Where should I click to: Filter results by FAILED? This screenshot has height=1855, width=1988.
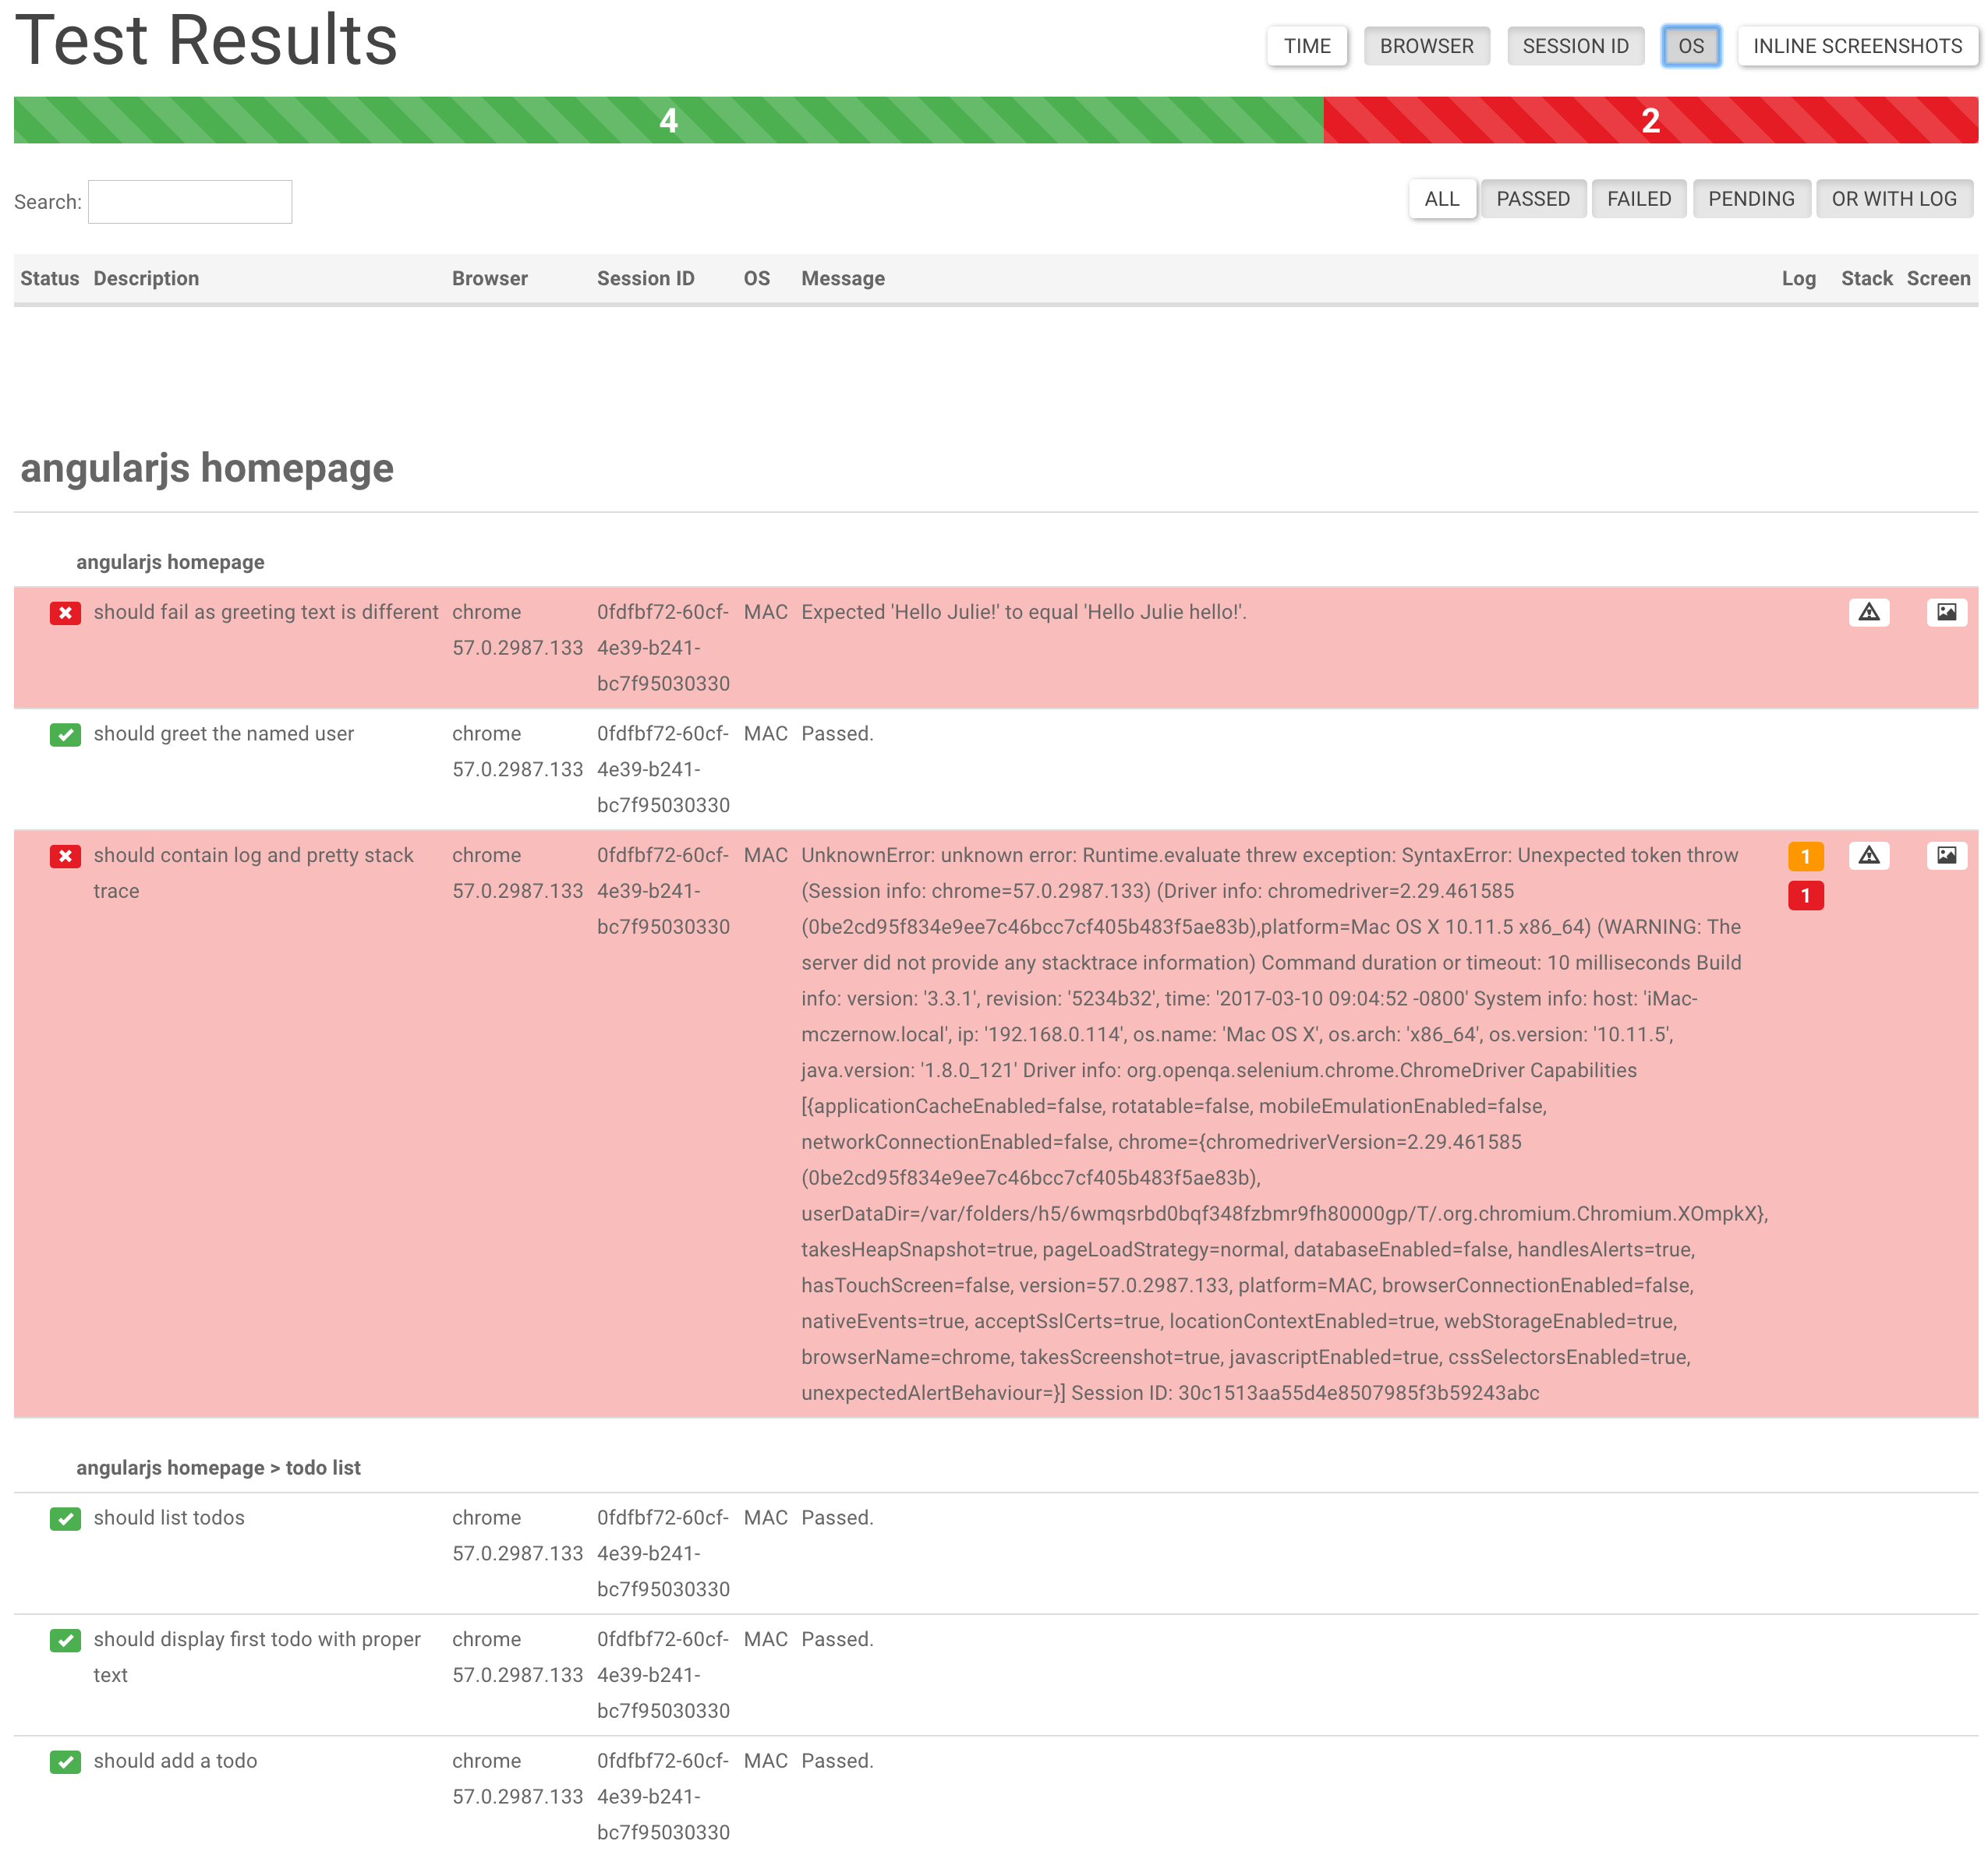[x=1638, y=199]
